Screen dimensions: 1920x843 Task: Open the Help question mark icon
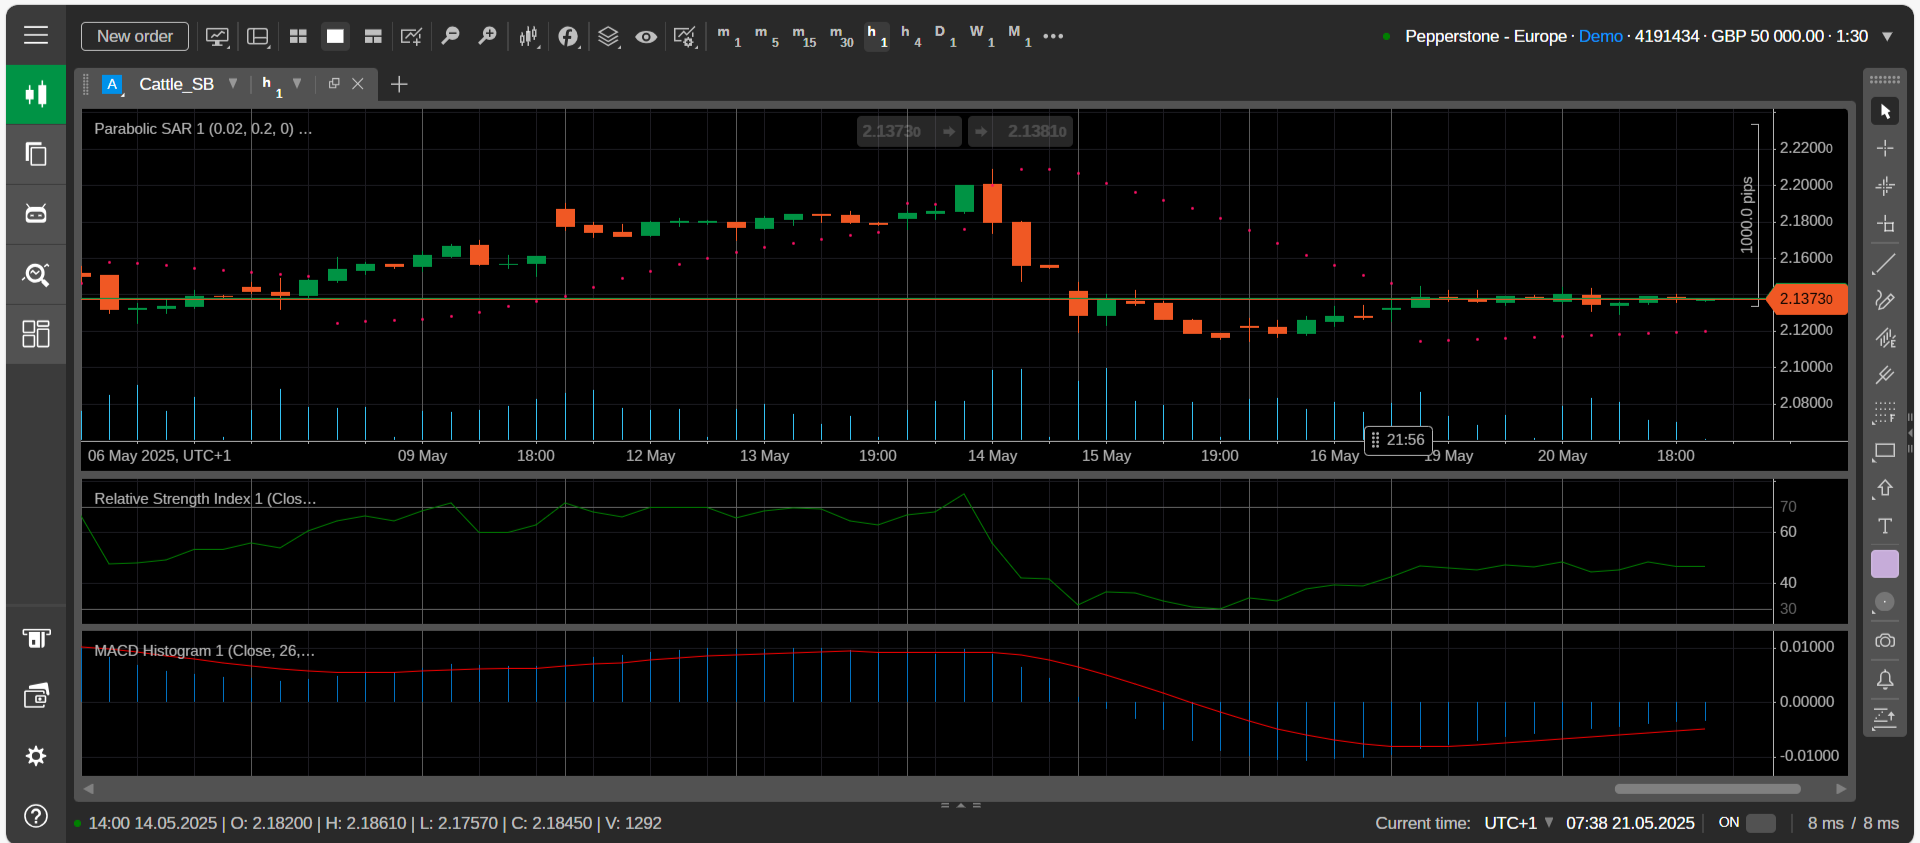tap(36, 816)
